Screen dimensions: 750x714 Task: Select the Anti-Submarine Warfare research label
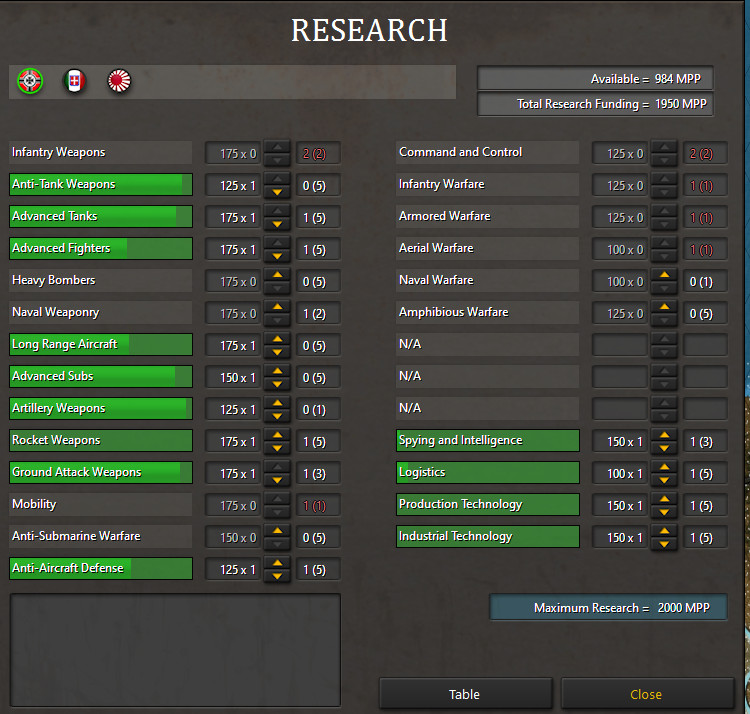tap(101, 537)
